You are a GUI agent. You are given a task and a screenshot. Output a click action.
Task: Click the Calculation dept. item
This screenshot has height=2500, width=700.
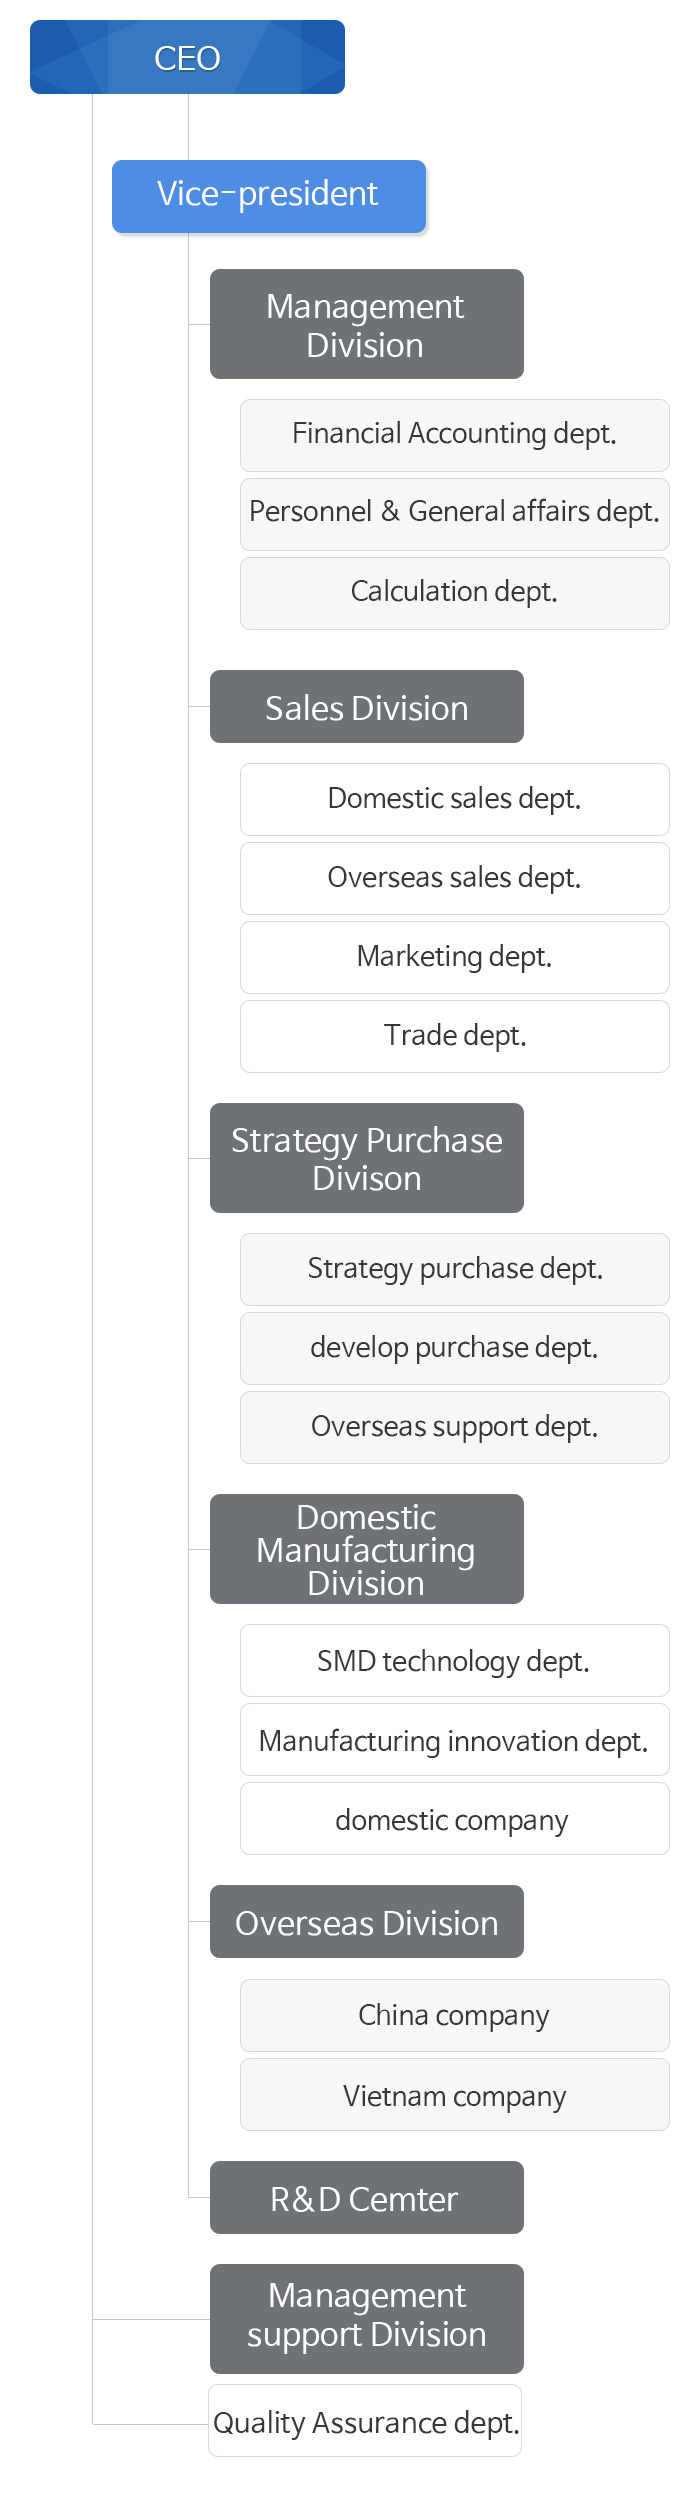[x=454, y=593]
